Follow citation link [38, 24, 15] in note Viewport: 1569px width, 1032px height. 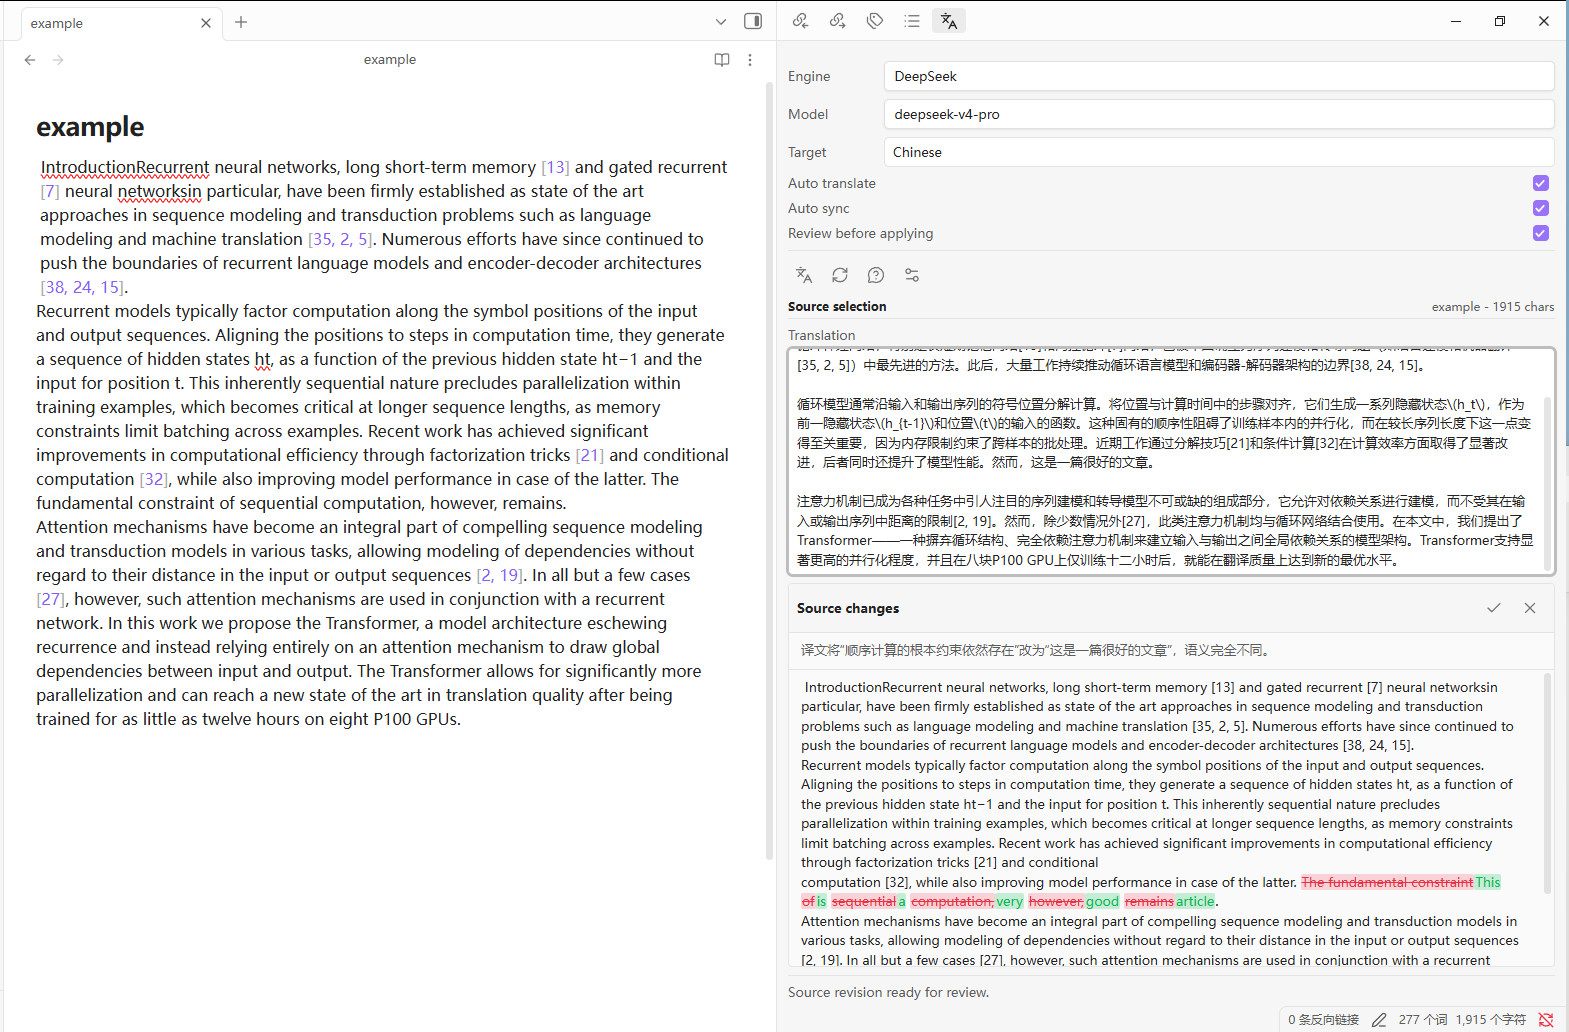pos(82,287)
